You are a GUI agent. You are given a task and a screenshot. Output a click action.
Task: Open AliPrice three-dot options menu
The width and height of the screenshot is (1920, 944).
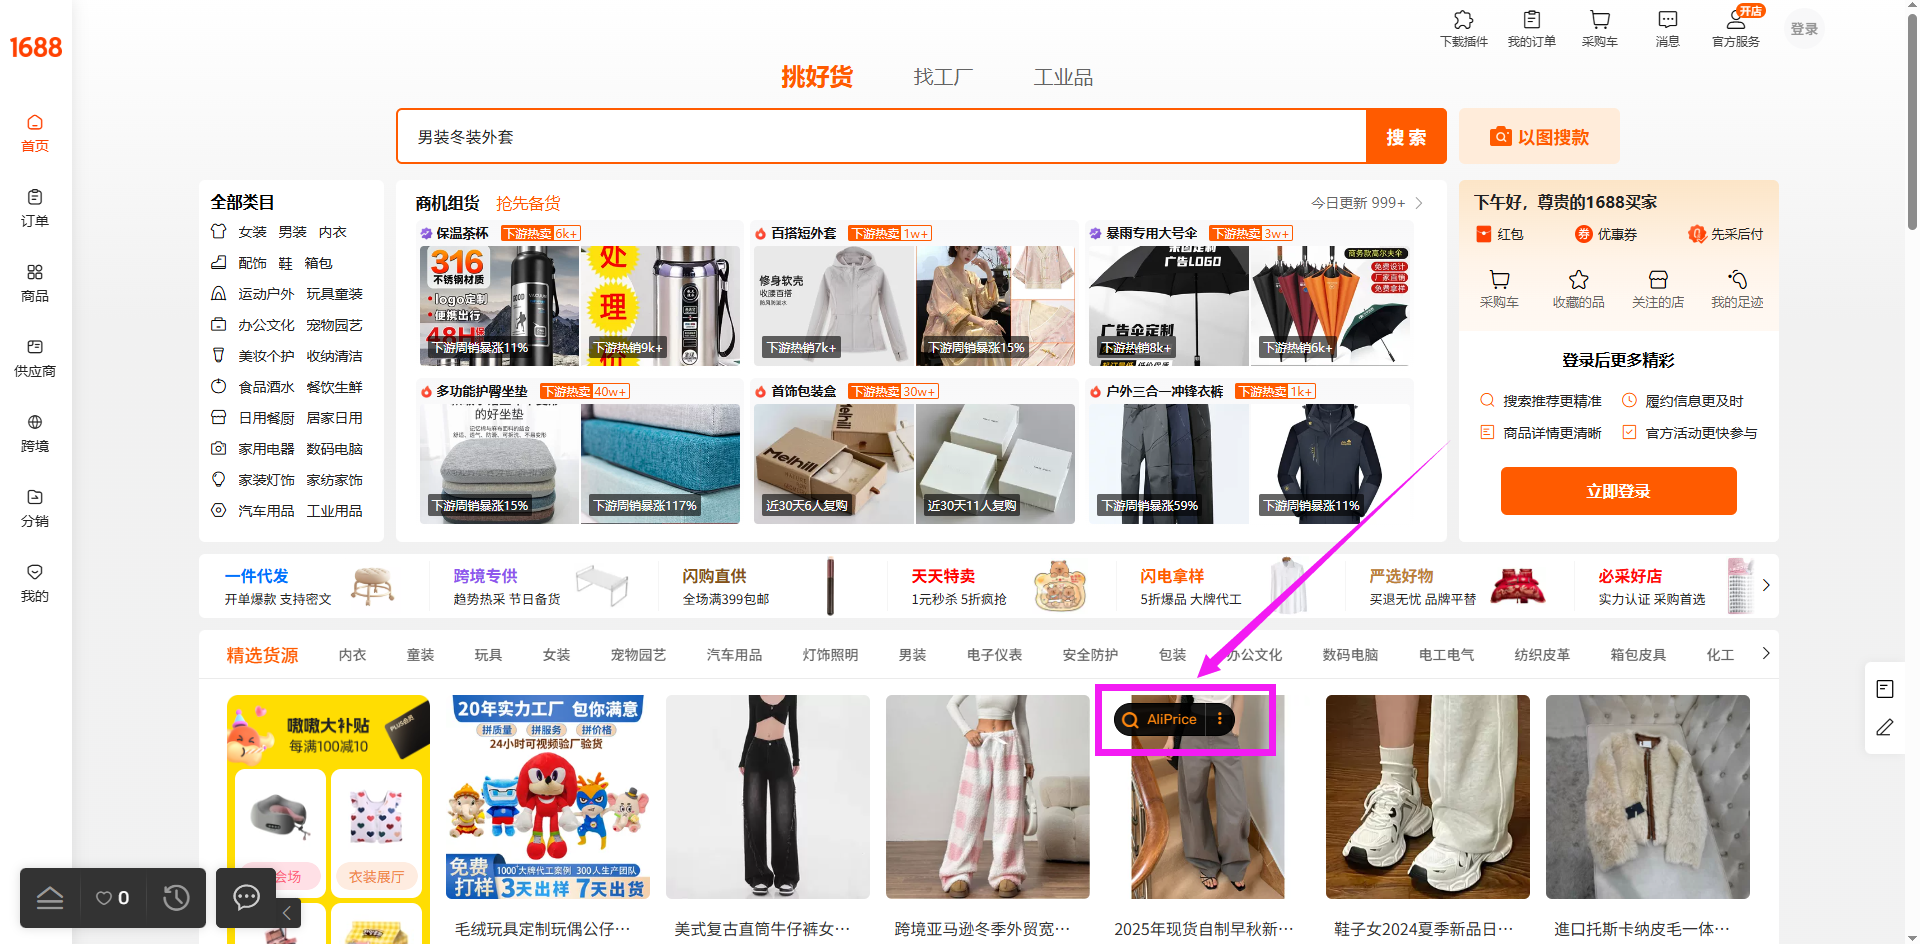[1220, 719]
